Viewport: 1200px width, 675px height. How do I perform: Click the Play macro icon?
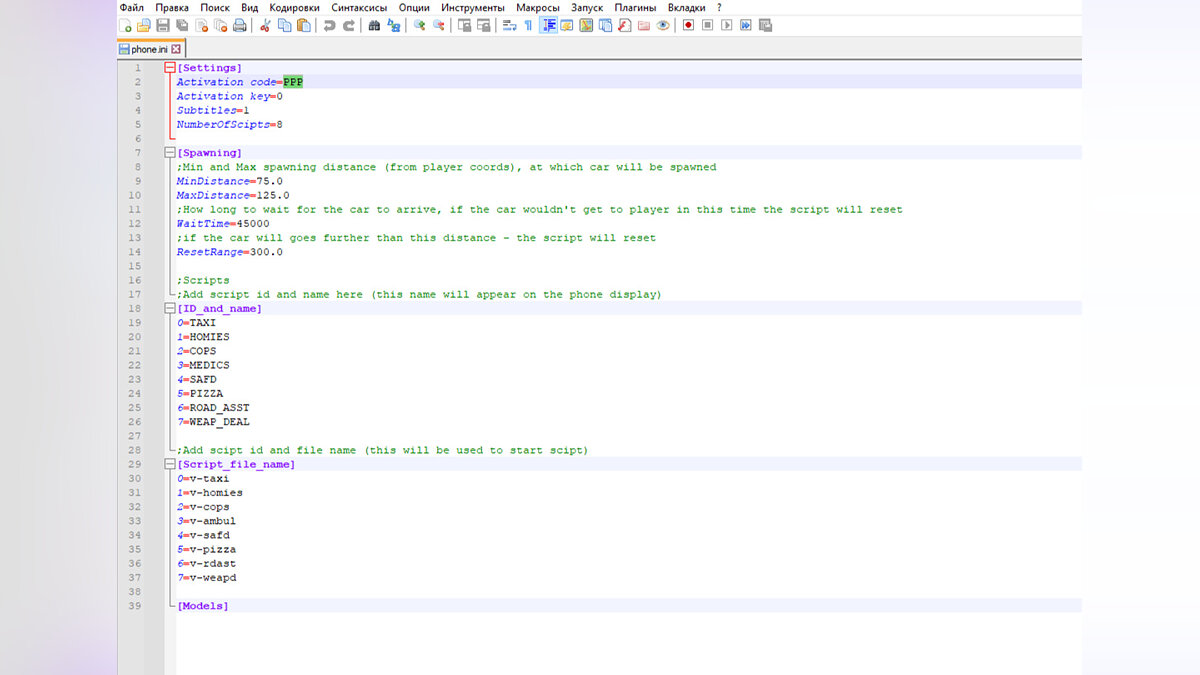pos(727,25)
